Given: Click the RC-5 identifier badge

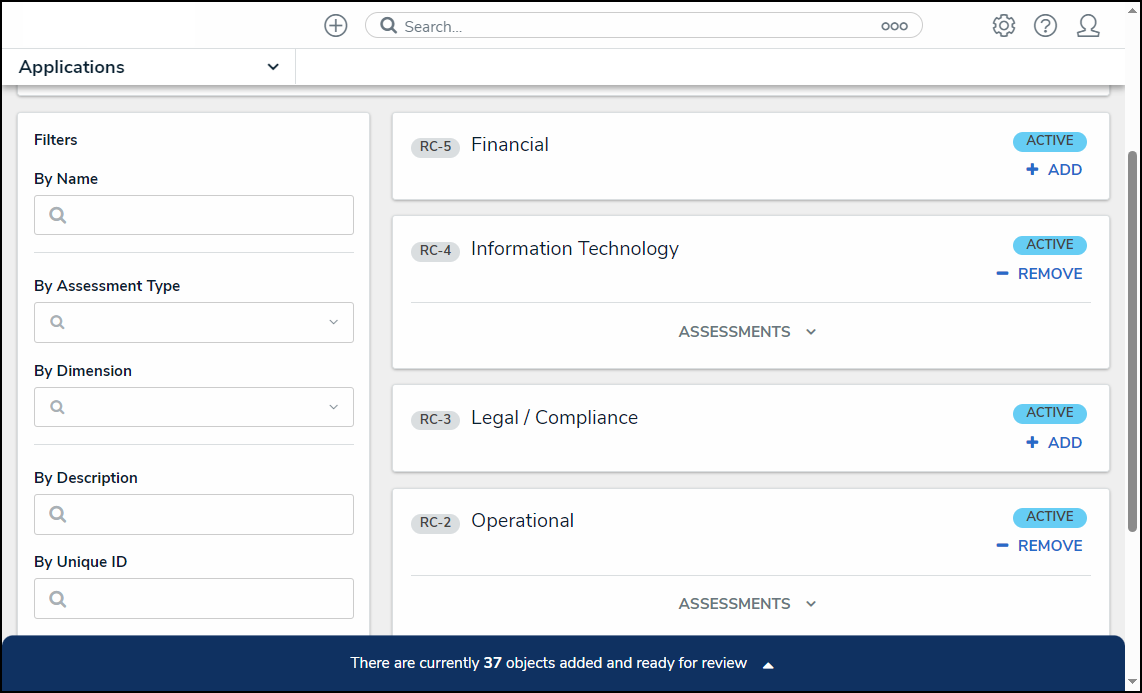Looking at the screenshot, I should point(435,147).
